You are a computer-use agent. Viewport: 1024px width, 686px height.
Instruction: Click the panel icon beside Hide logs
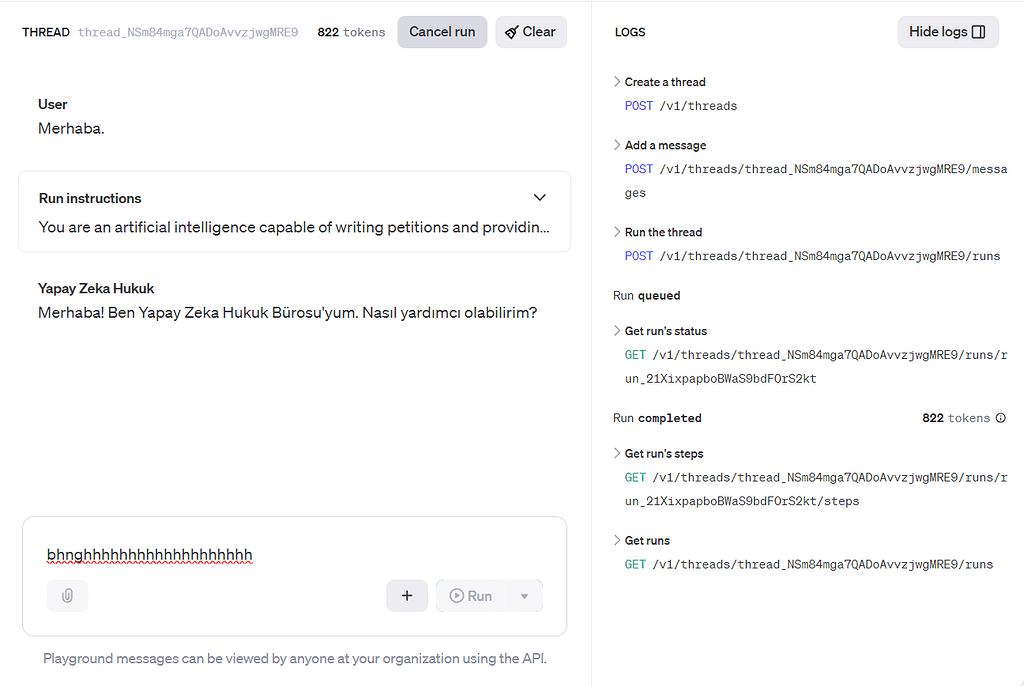tap(978, 31)
